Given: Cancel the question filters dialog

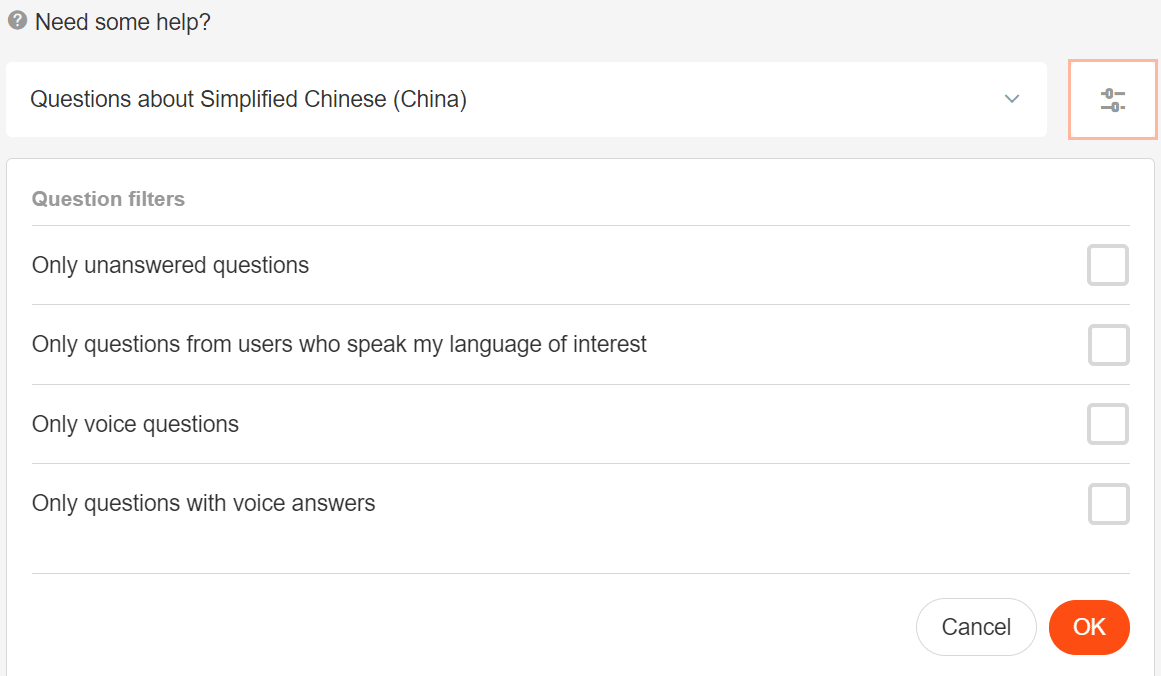Looking at the screenshot, I should click(975, 627).
